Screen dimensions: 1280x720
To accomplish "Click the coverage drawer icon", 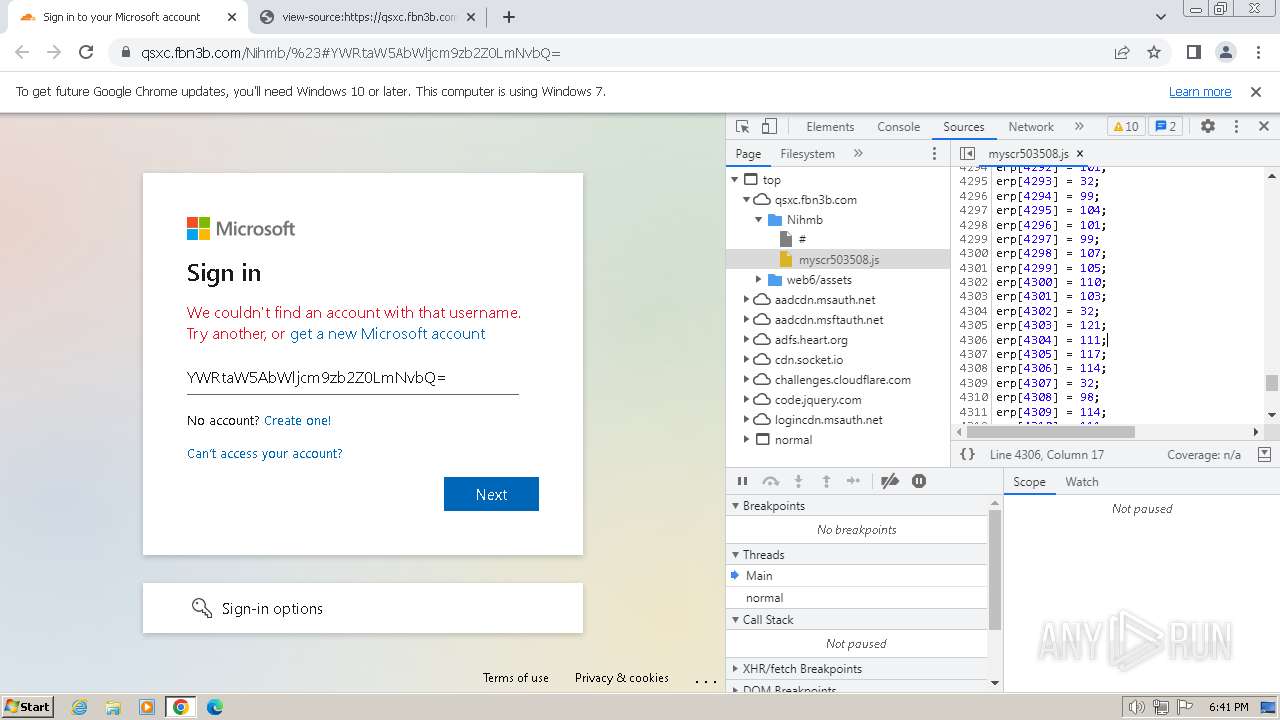I will [x=1264, y=454].
